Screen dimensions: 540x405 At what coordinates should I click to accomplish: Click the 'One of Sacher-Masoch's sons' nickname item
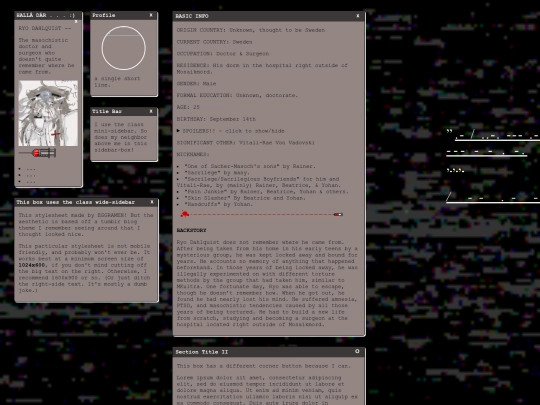250,166
